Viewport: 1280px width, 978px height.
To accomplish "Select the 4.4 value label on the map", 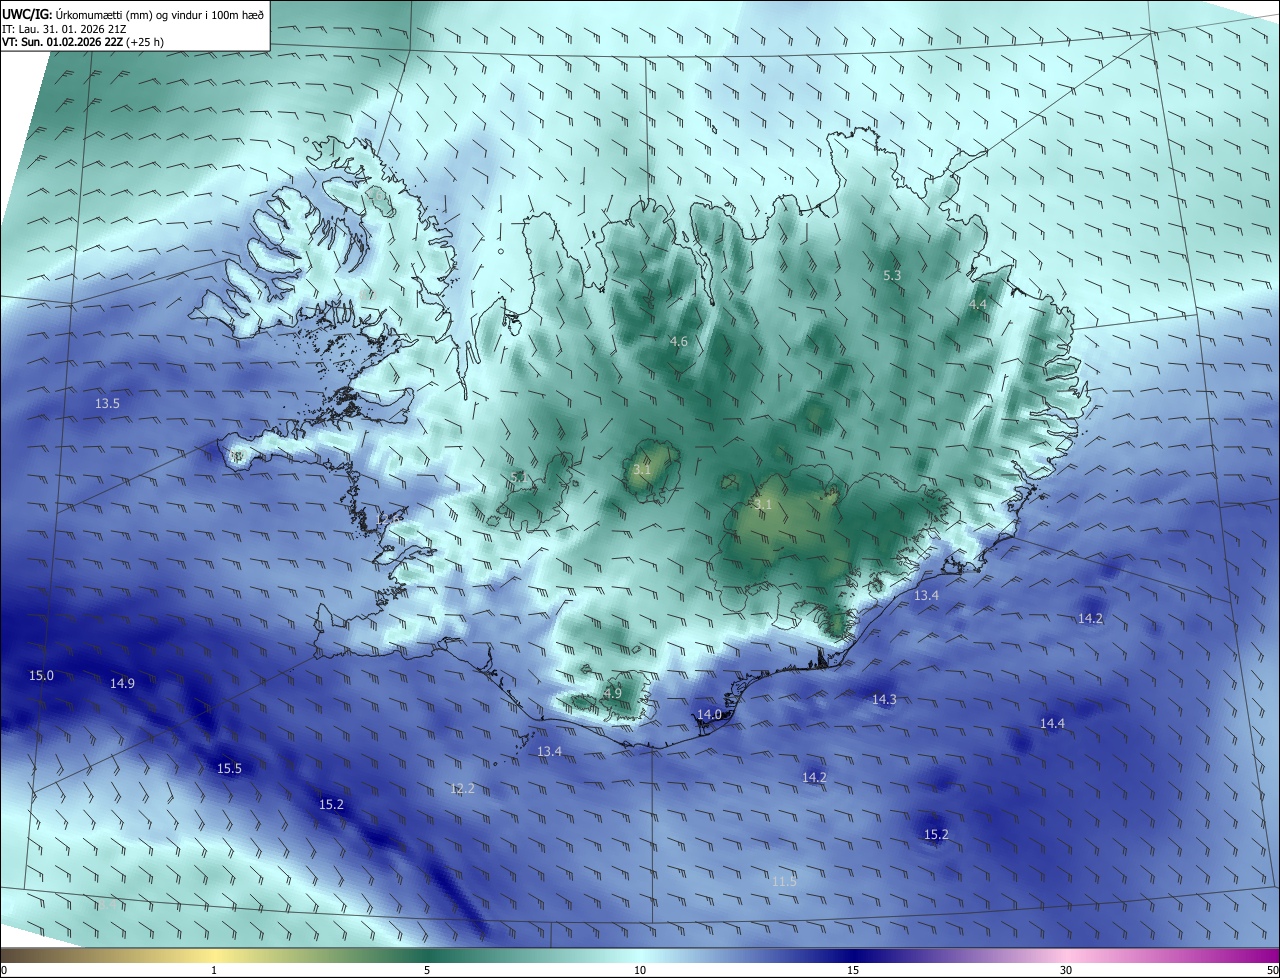I will (978, 304).
